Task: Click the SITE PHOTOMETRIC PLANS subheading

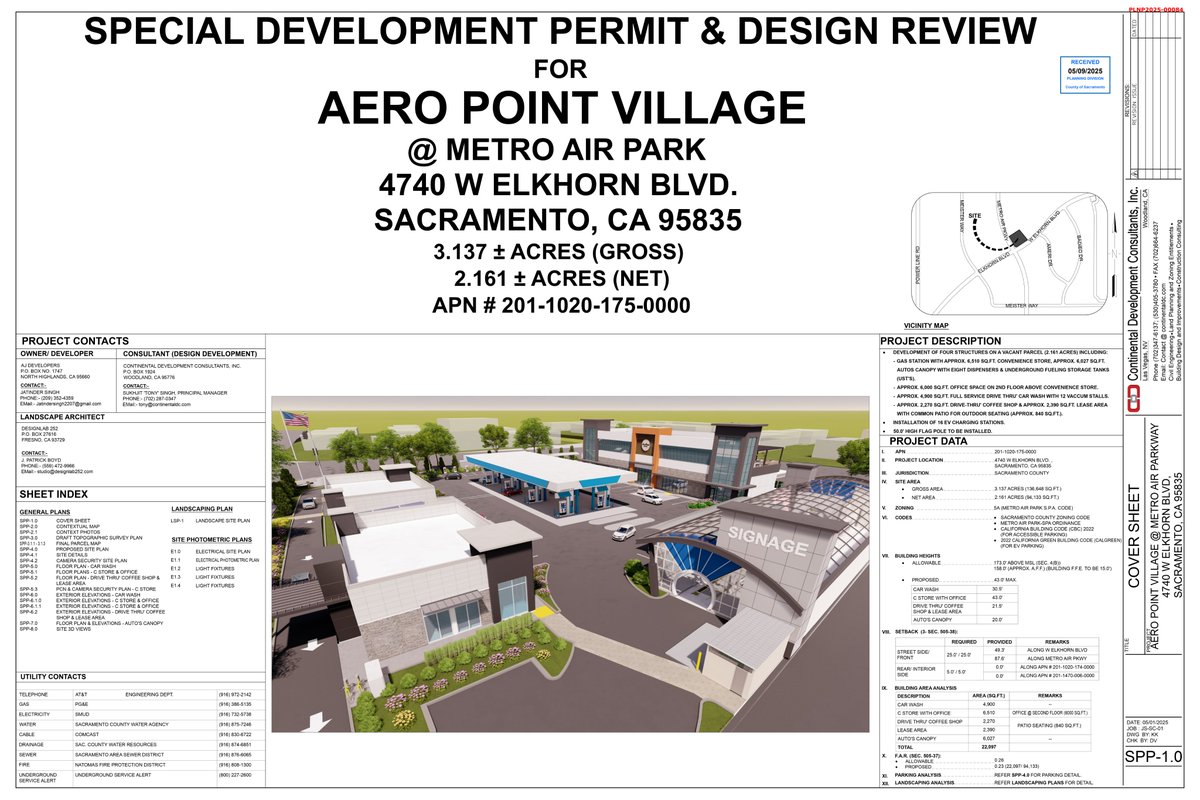Action: (211, 539)
